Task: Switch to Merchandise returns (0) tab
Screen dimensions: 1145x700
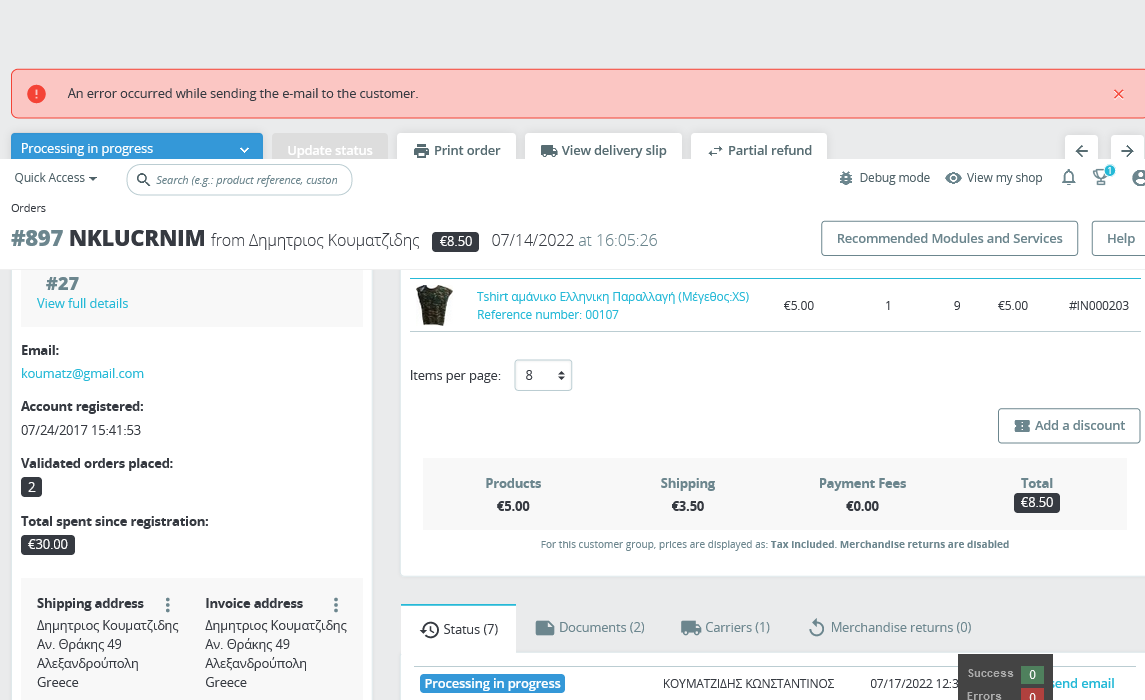Action: click(890, 628)
